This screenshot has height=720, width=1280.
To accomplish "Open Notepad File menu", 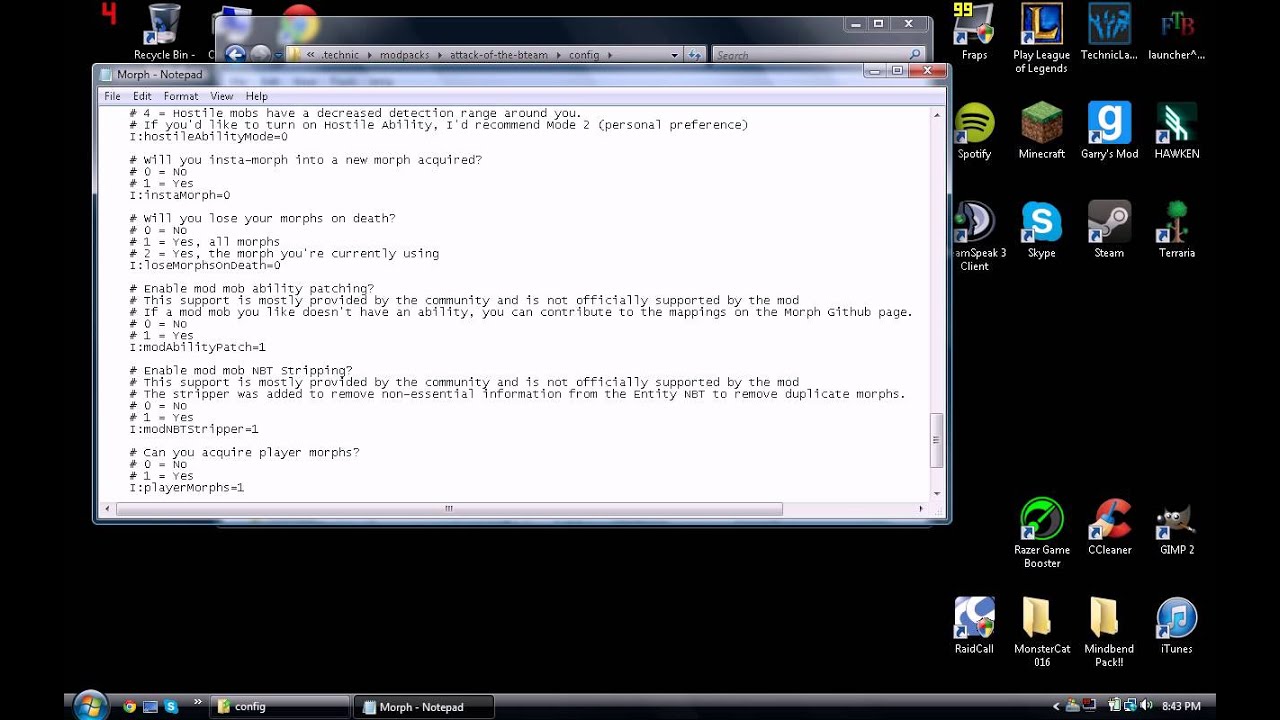I will [112, 96].
